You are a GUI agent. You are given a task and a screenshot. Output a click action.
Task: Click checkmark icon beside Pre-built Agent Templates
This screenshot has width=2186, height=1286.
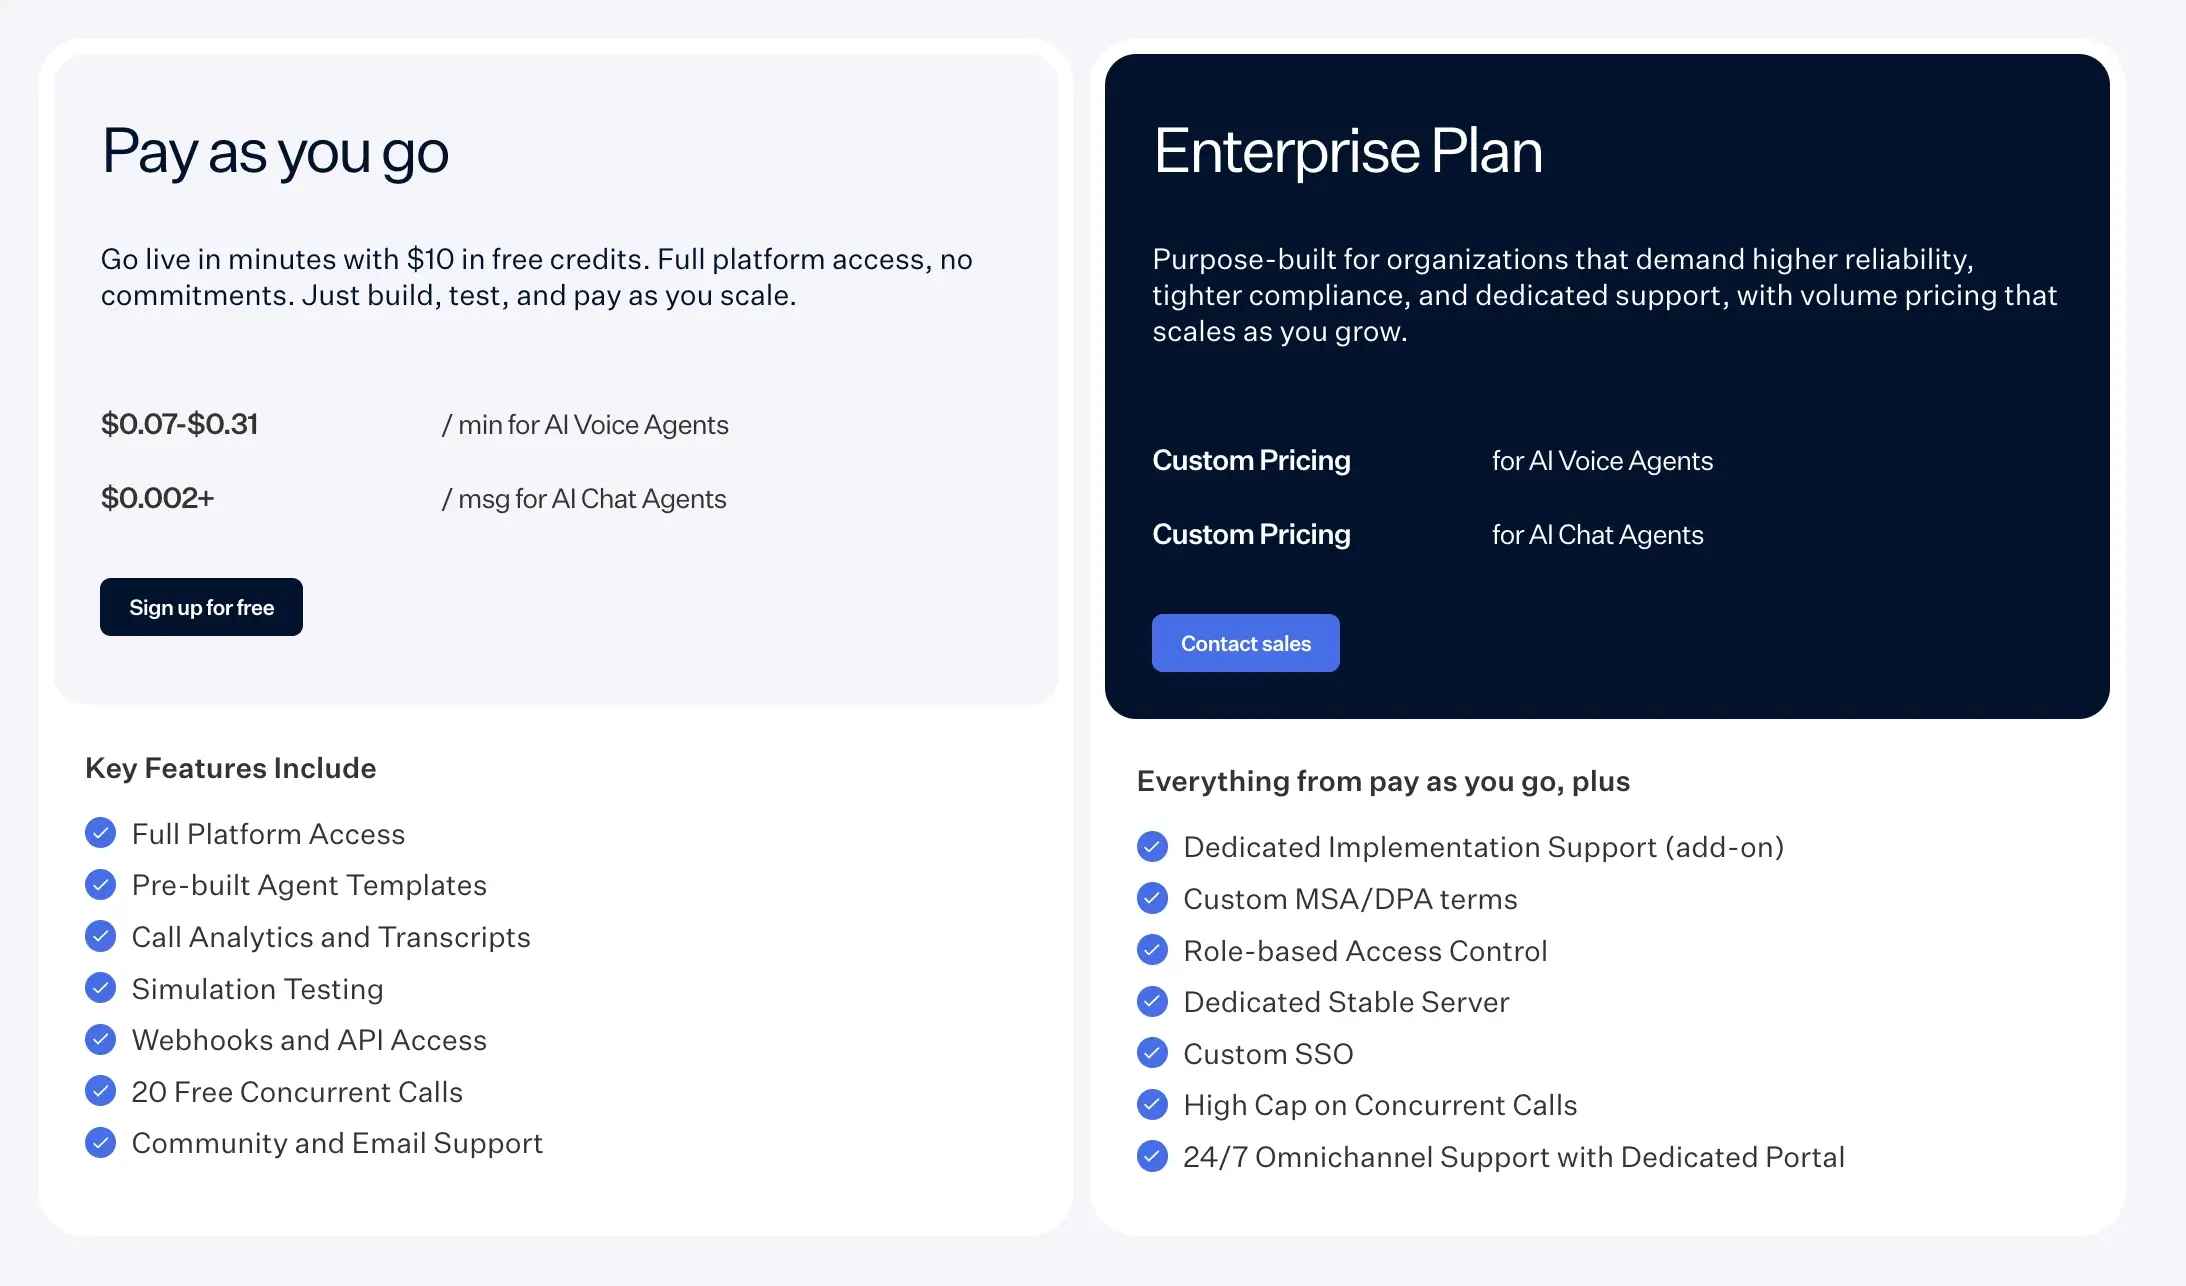100,884
